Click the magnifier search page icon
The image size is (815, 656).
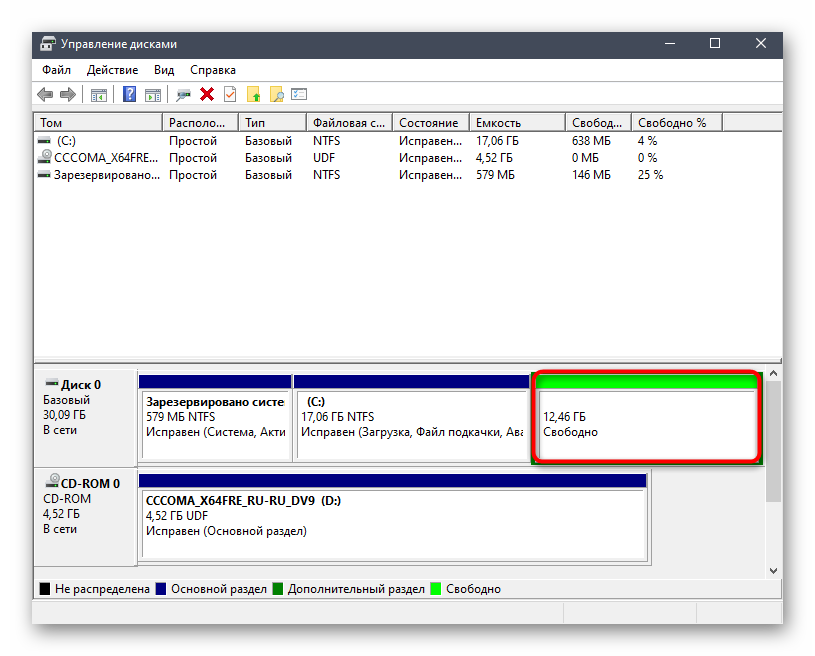click(x=276, y=94)
